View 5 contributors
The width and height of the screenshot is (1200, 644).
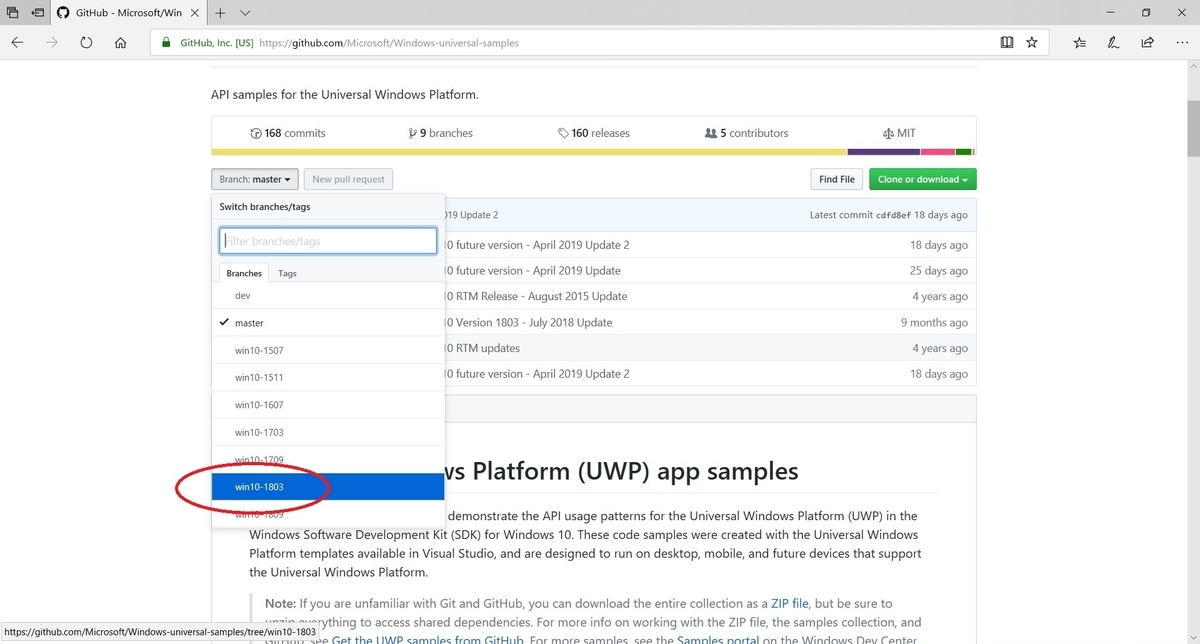pyautogui.click(x=746, y=133)
